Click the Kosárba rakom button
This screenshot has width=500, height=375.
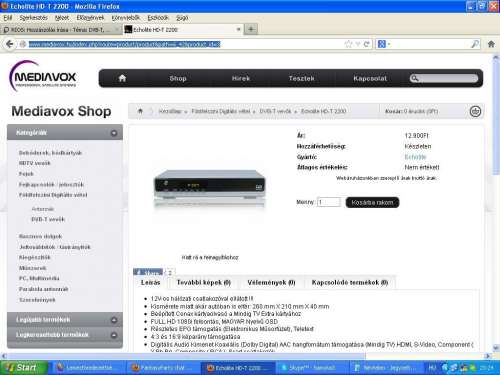tap(372, 202)
